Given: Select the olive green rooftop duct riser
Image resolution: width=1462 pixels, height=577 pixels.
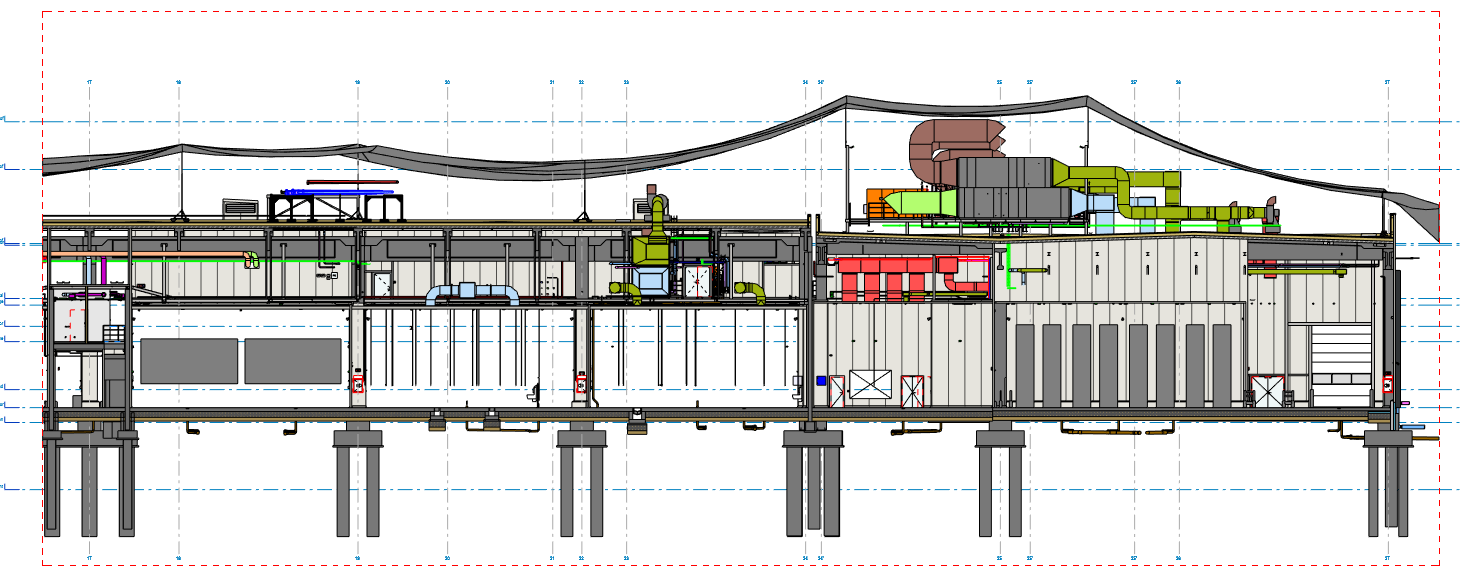Looking at the screenshot, I should (657, 215).
